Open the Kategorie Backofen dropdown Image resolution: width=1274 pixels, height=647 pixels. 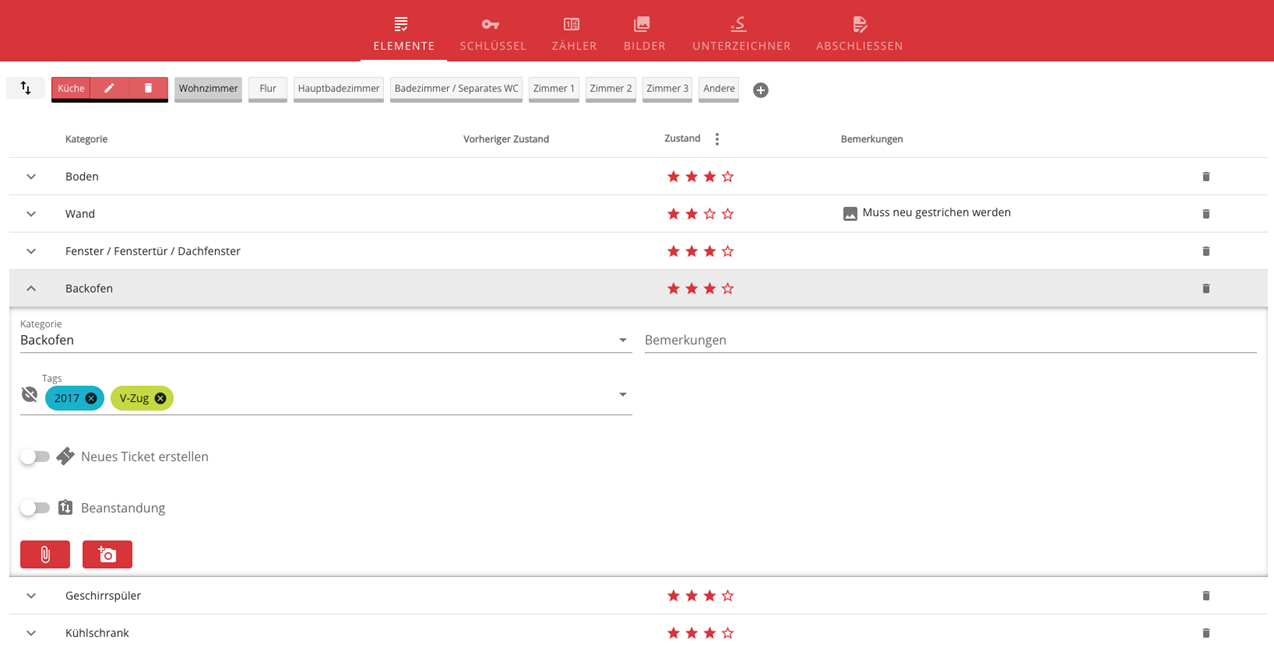(x=326, y=340)
